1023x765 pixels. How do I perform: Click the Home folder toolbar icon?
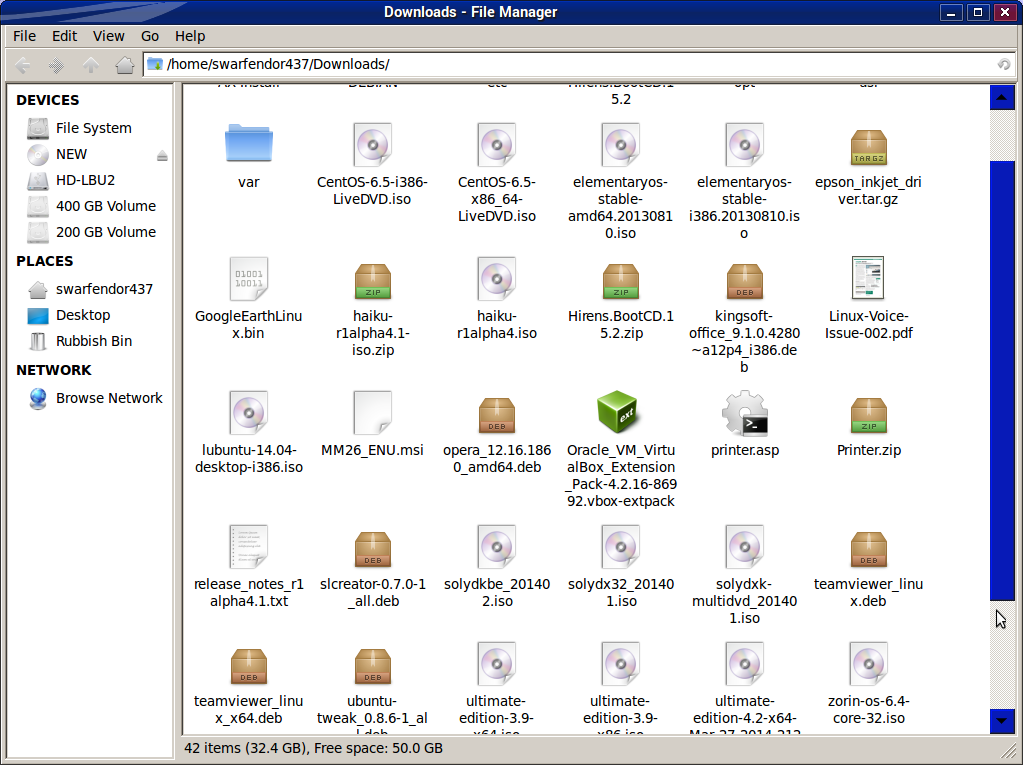(125, 65)
